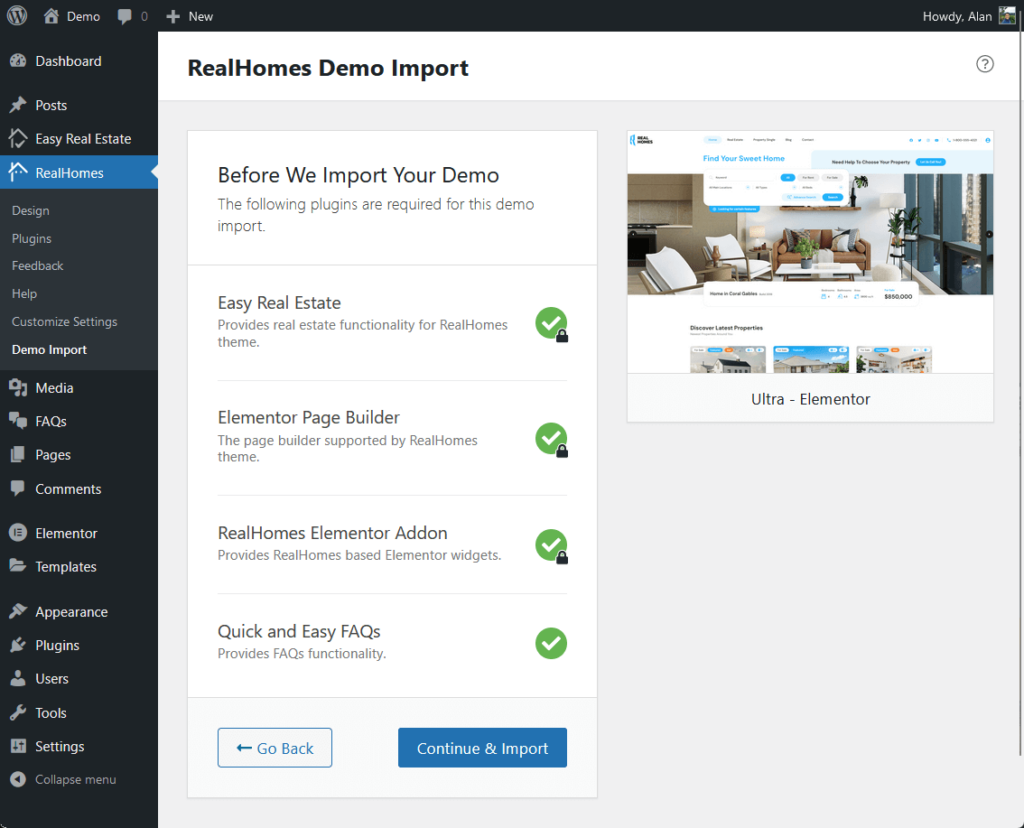Open the Customize Settings submenu link
Screen dimensions: 1024x828
pyautogui.click(x=65, y=322)
